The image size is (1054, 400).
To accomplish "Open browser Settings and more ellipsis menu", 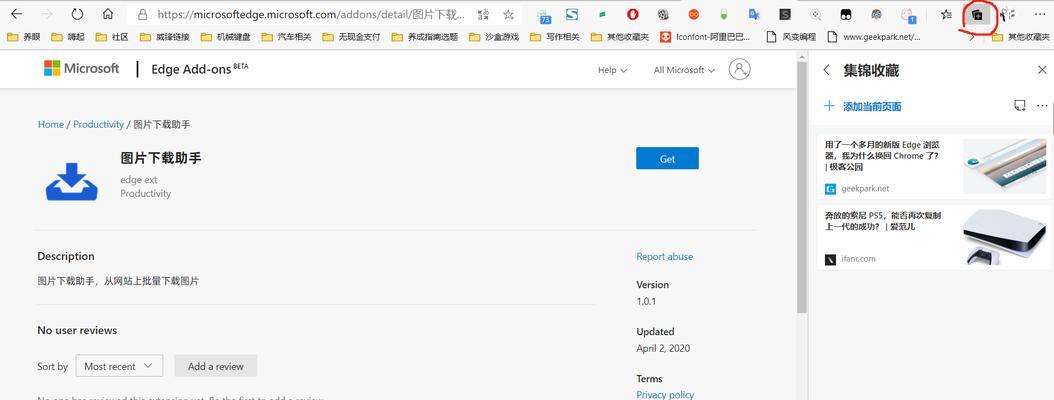I will tap(1039, 14).
